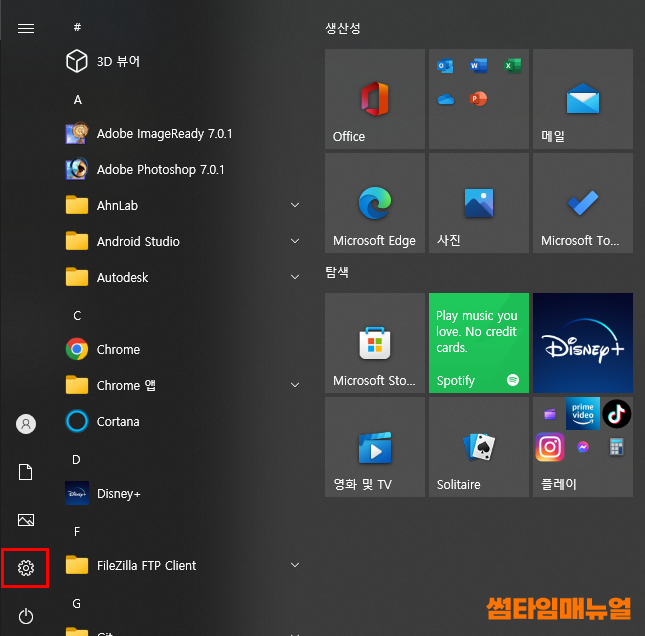Open Calculator in the 플레이 tile
This screenshot has height=636, width=645.
pyautogui.click(x=616, y=447)
